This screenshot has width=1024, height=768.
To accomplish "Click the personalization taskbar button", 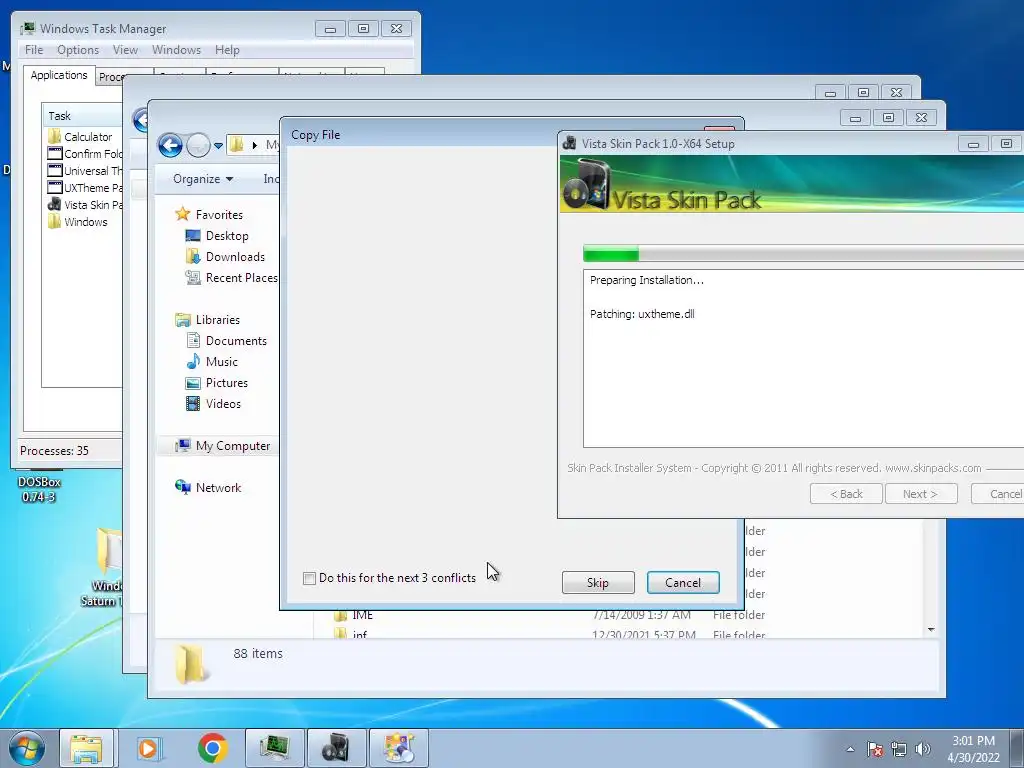I will click(x=399, y=748).
